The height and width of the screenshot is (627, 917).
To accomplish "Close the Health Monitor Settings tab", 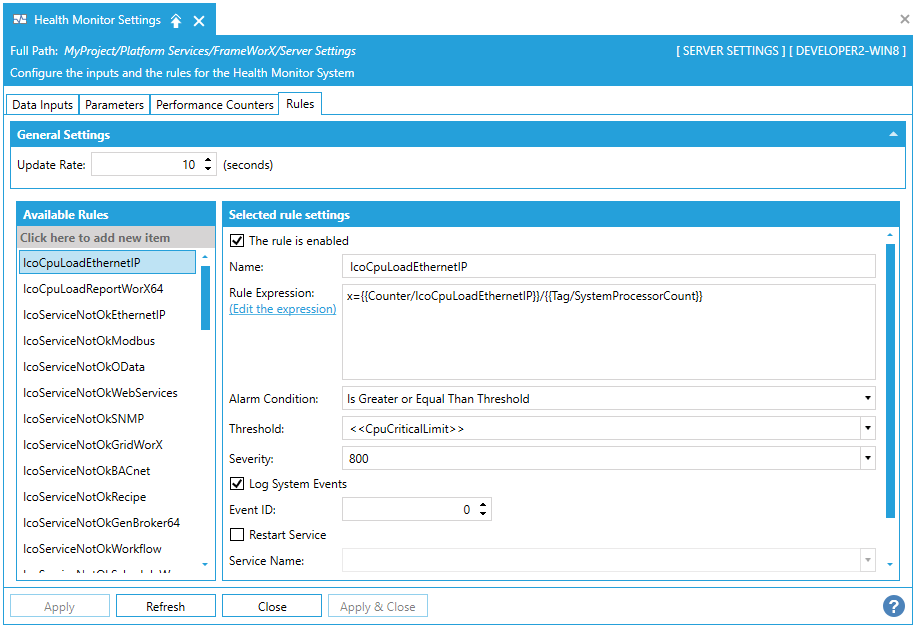I will pyautogui.click(x=199, y=21).
